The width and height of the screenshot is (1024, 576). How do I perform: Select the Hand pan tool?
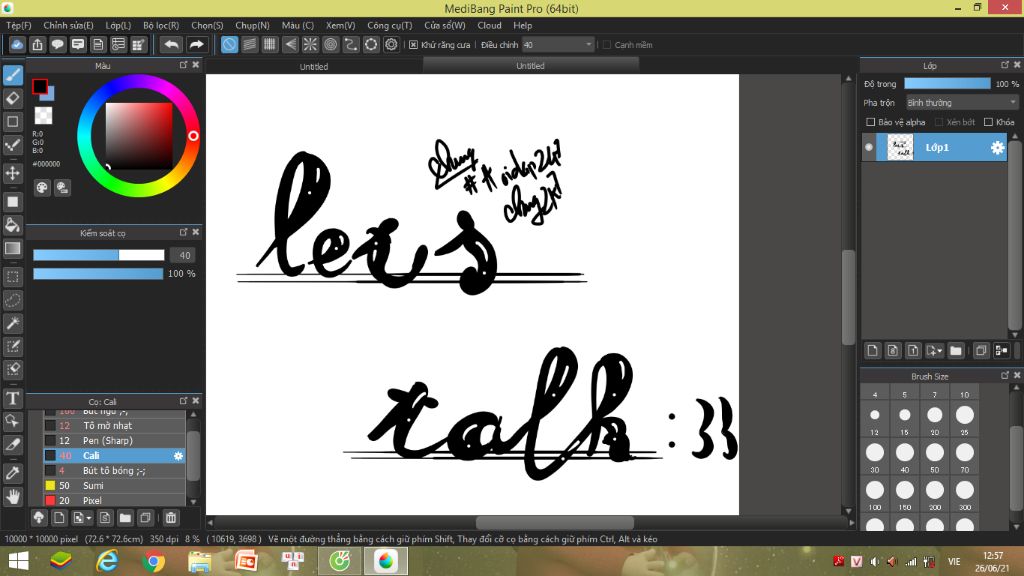point(12,496)
